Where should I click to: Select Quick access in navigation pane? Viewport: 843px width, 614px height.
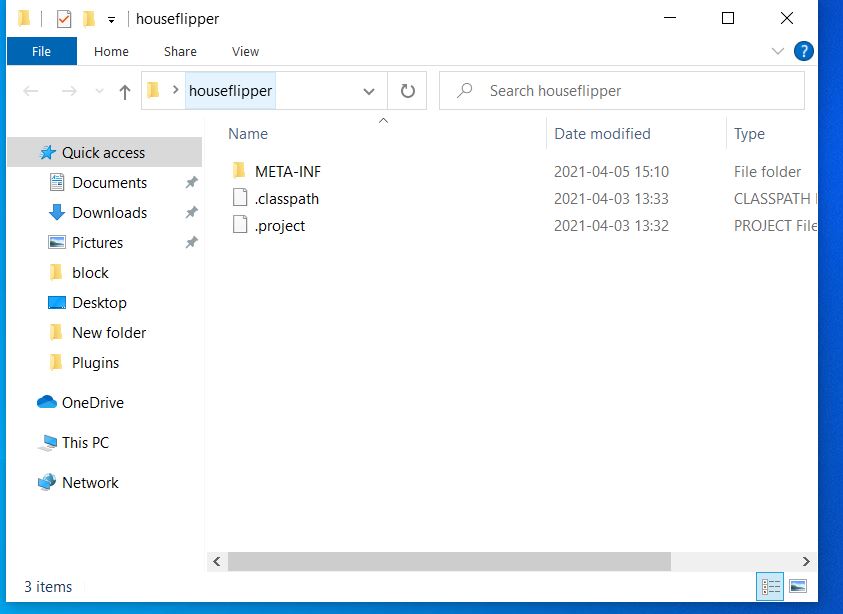pyautogui.click(x=103, y=153)
